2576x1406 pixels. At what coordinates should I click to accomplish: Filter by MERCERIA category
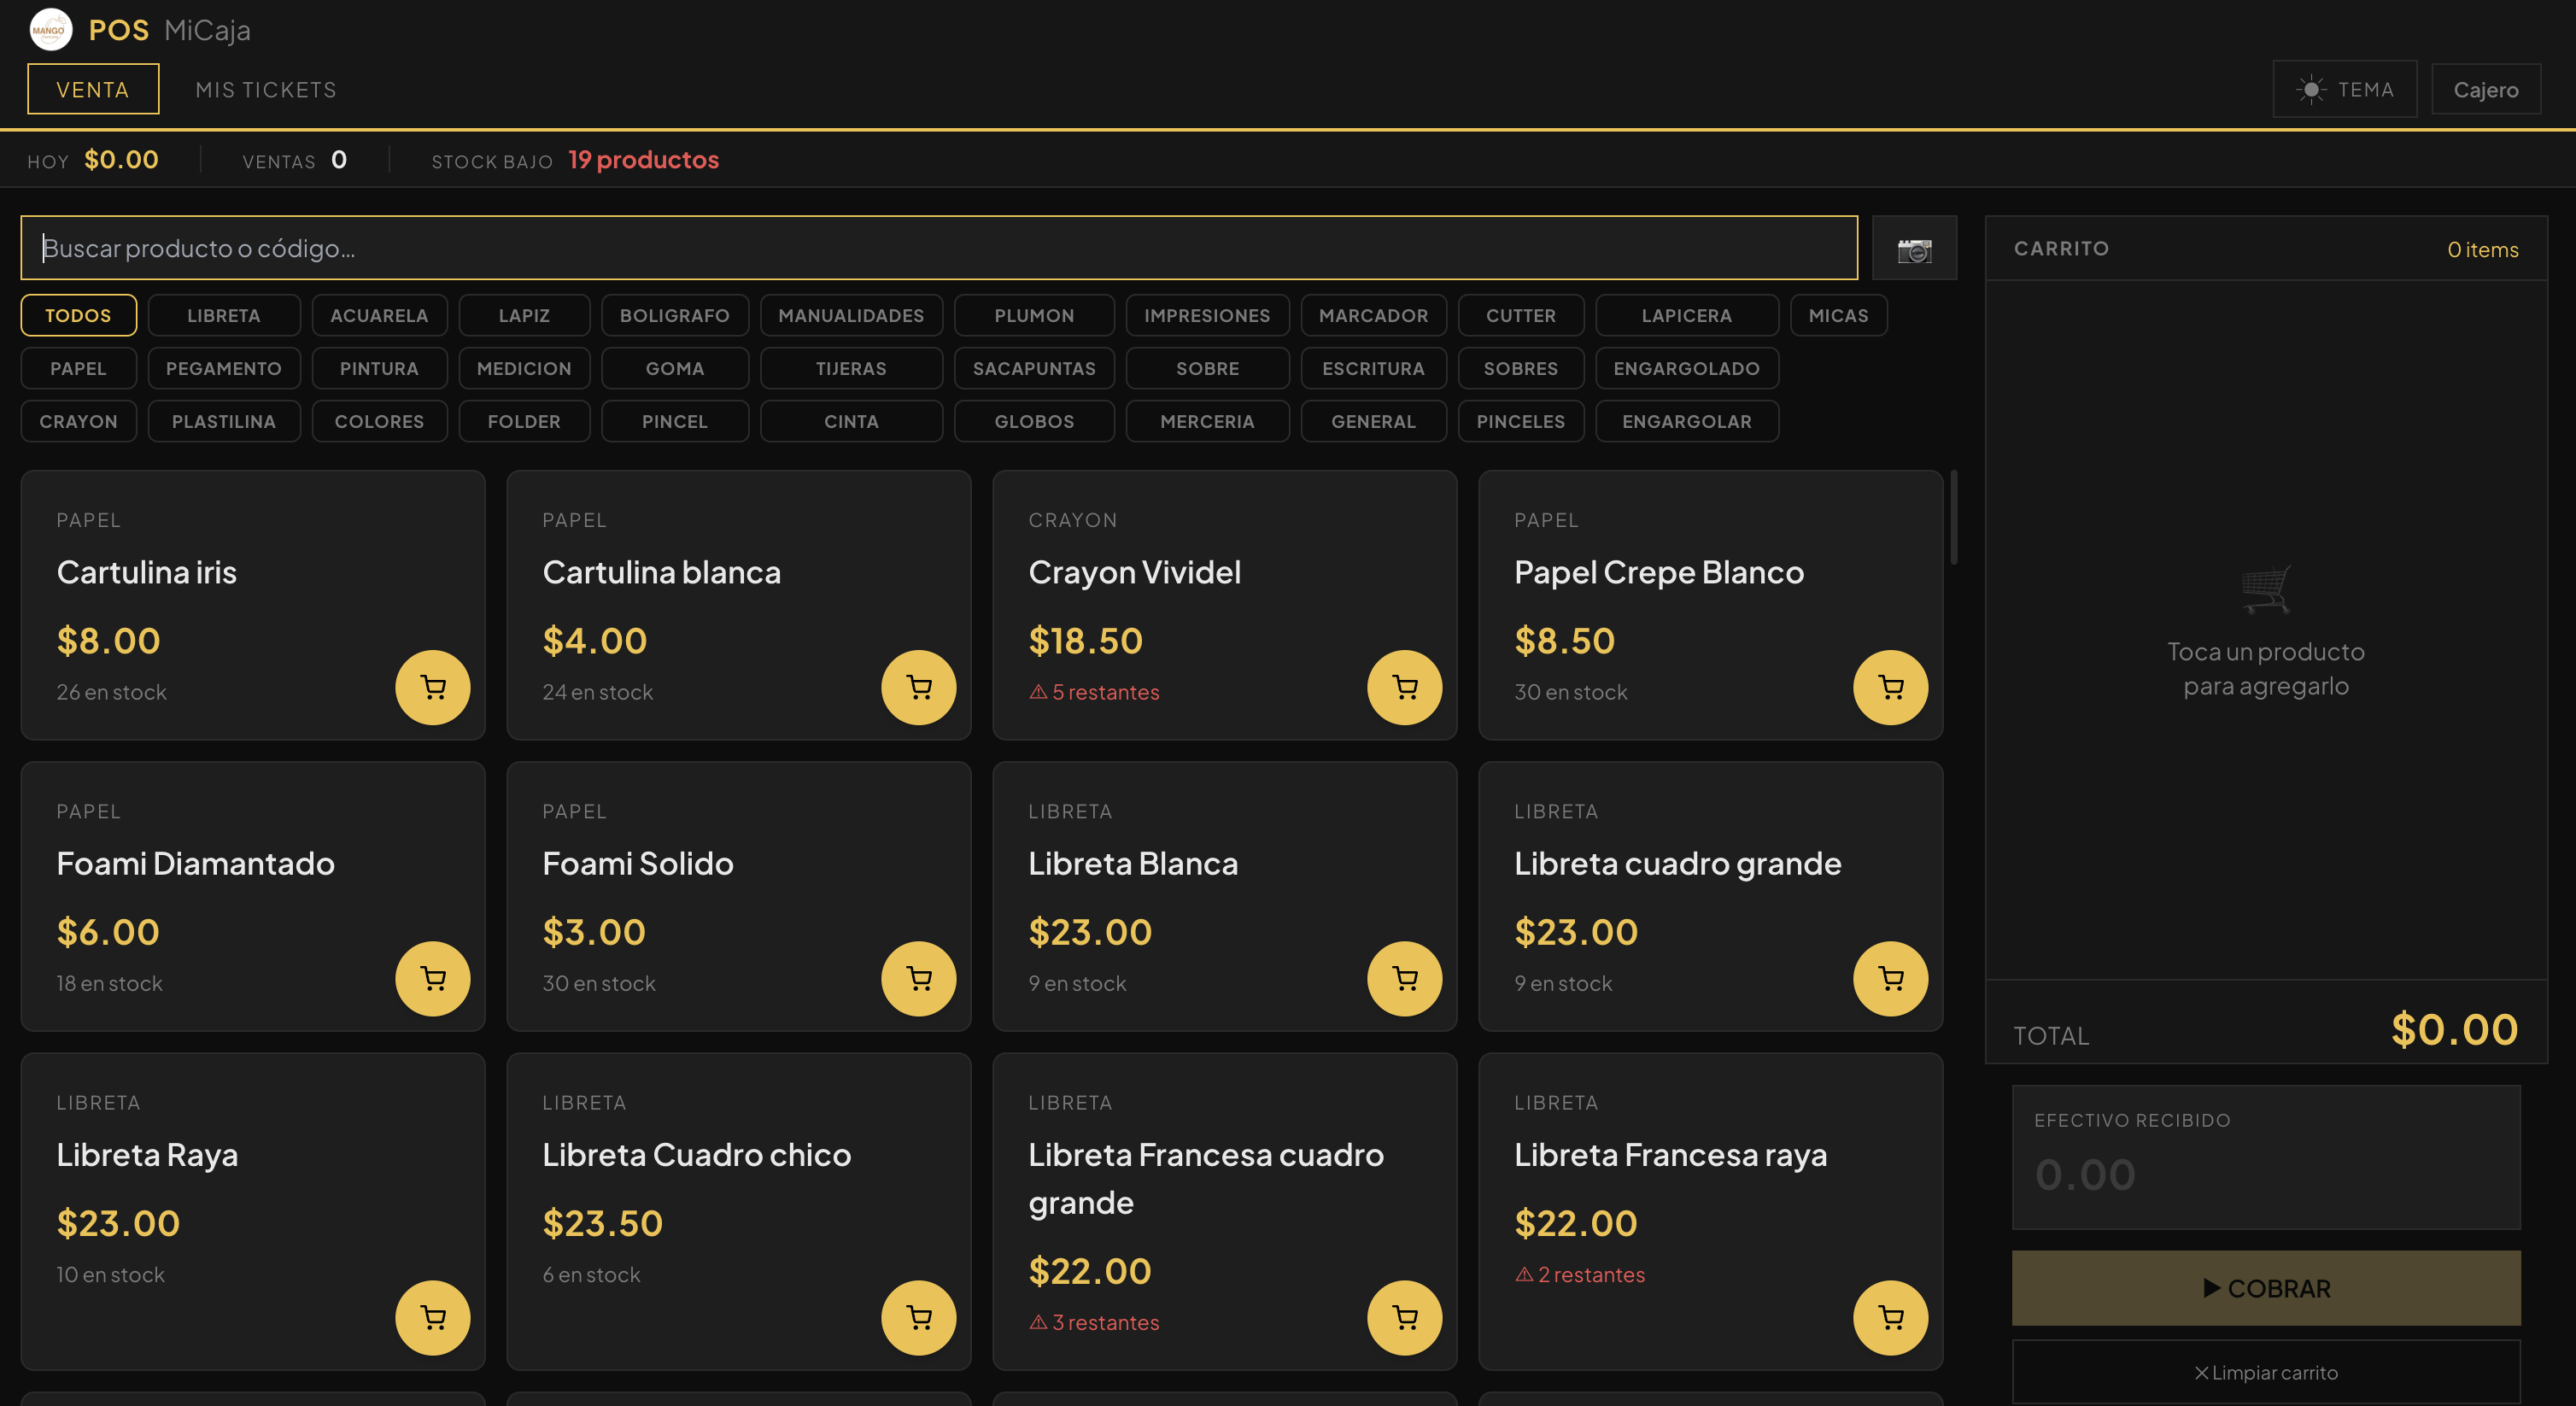[x=1207, y=421]
